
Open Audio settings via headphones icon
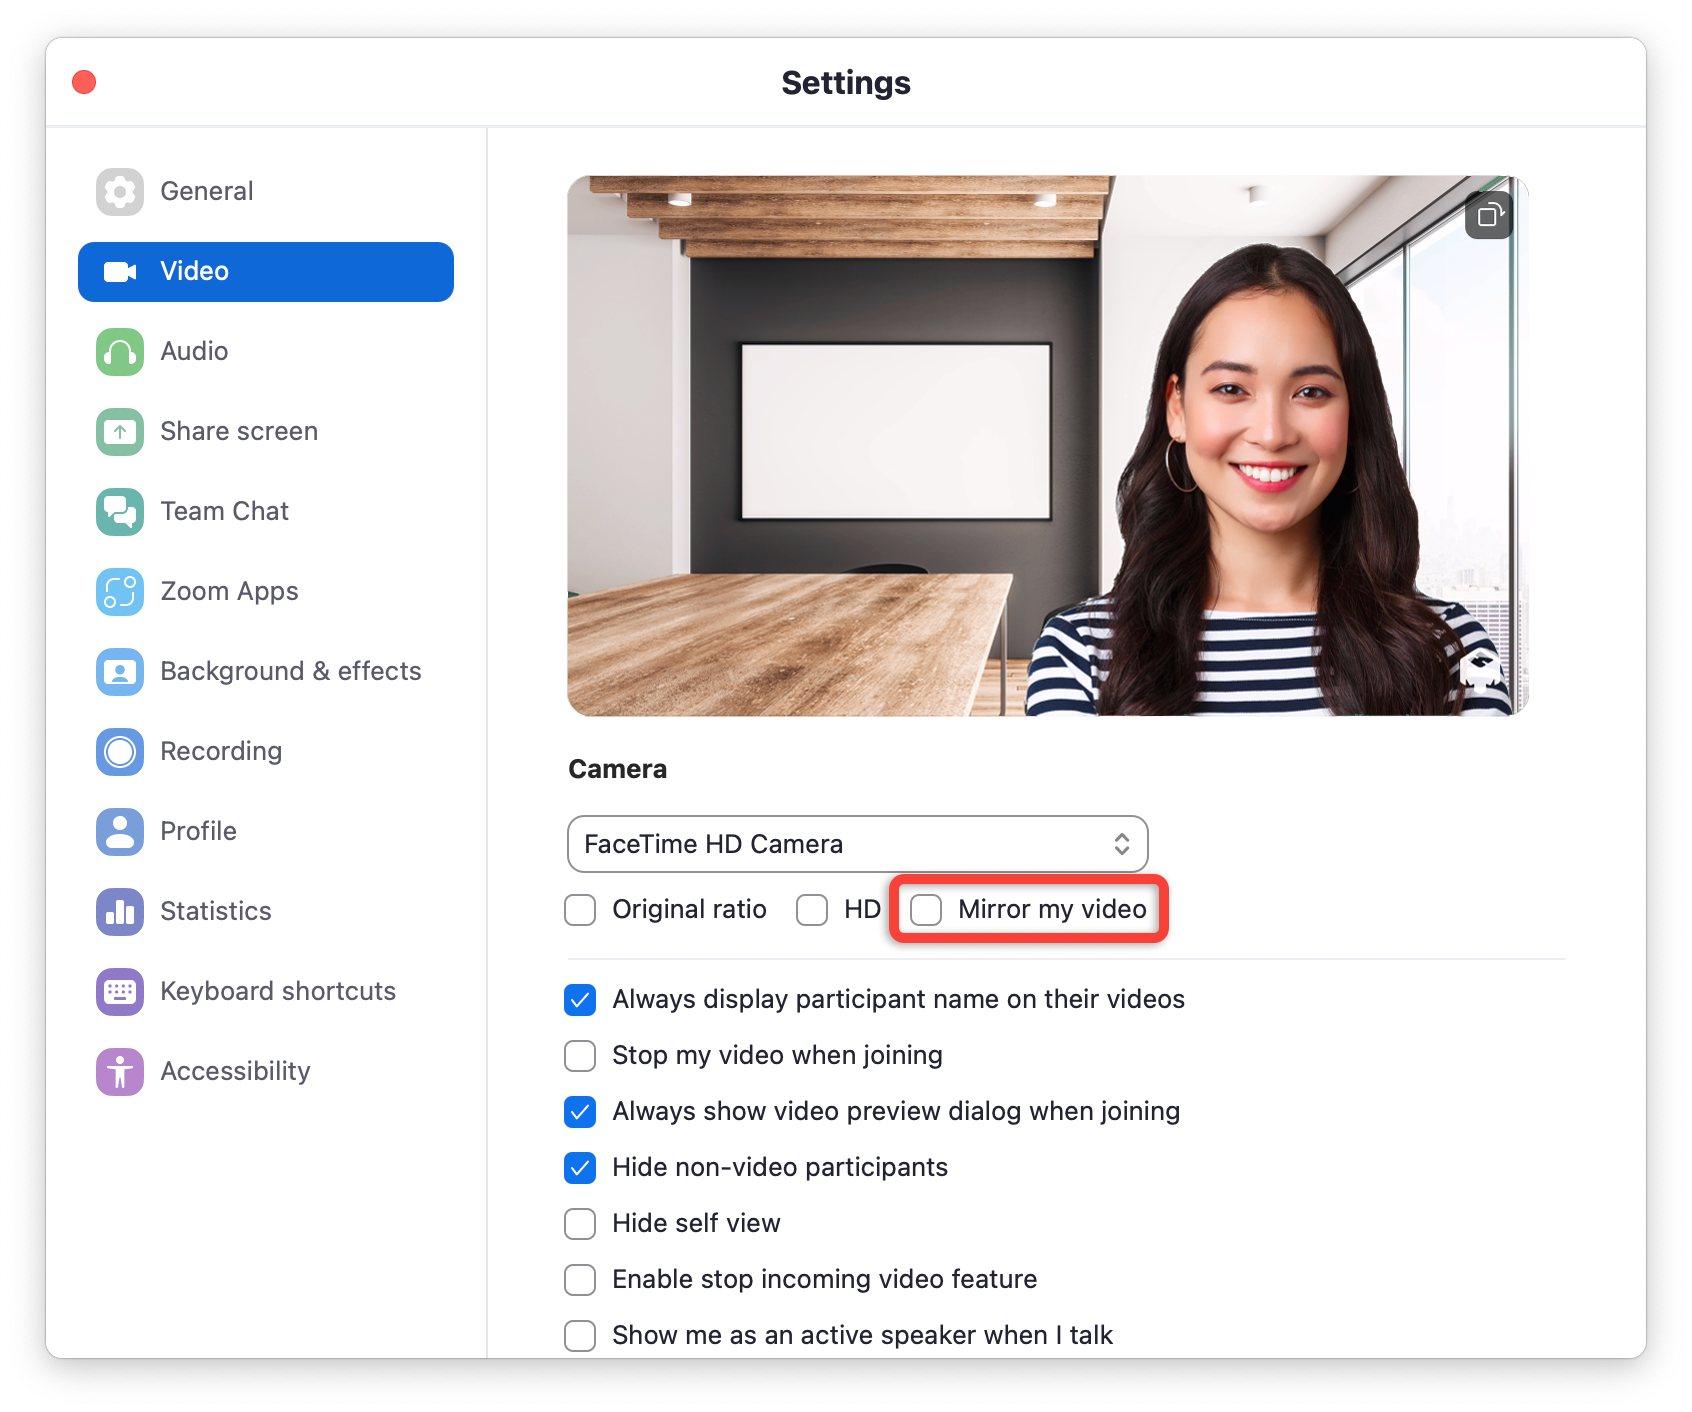(x=120, y=351)
